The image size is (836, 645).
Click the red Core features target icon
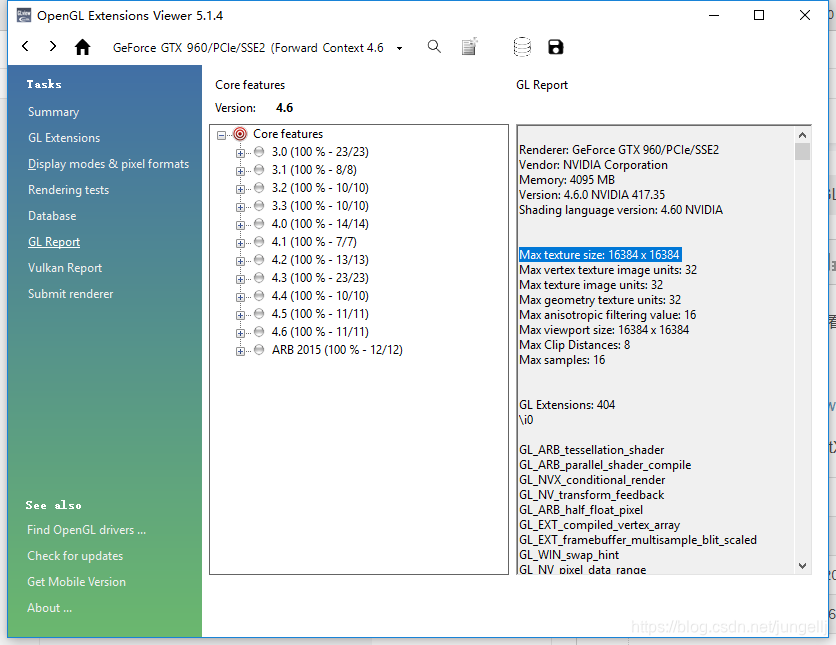(x=240, y=134)
